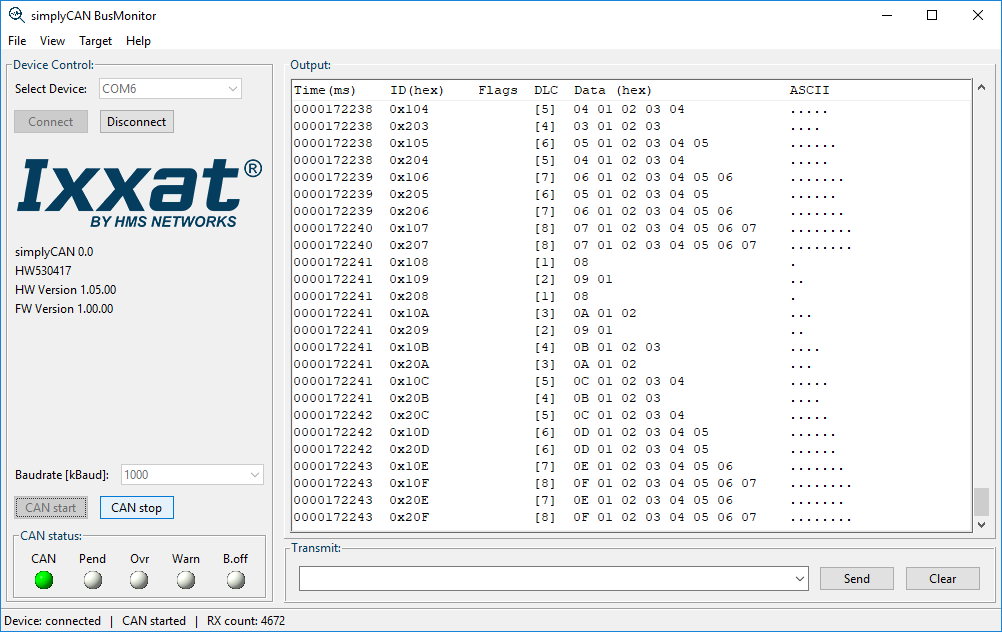This screenshot has width=1002, height=632.
Task: Click the Ixxat logo image
Action: pyautogui.click(x=139, y=192)
